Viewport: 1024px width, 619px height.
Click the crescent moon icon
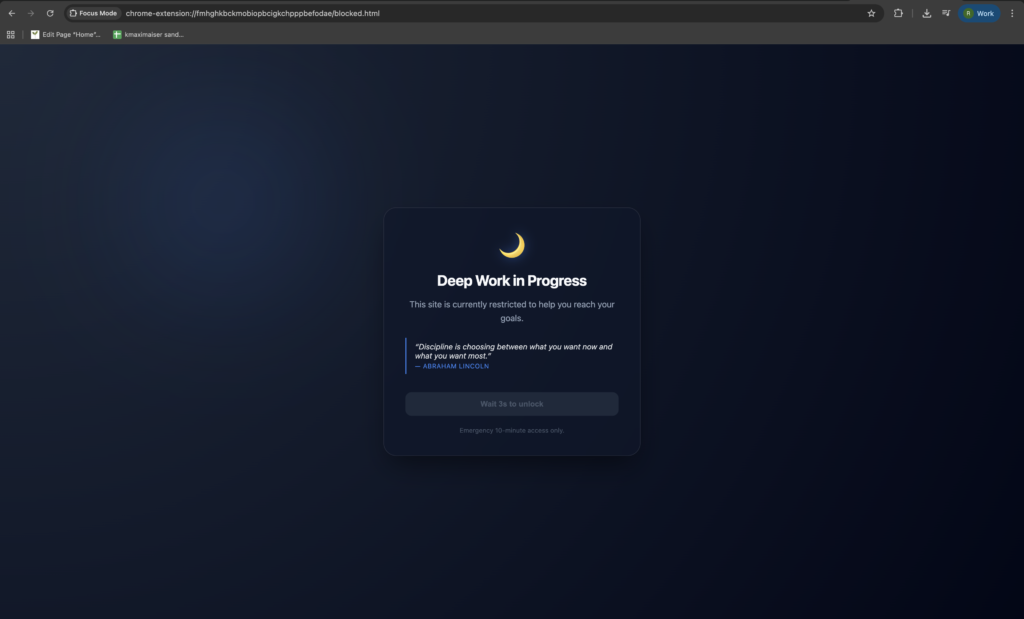coord(512,245)
